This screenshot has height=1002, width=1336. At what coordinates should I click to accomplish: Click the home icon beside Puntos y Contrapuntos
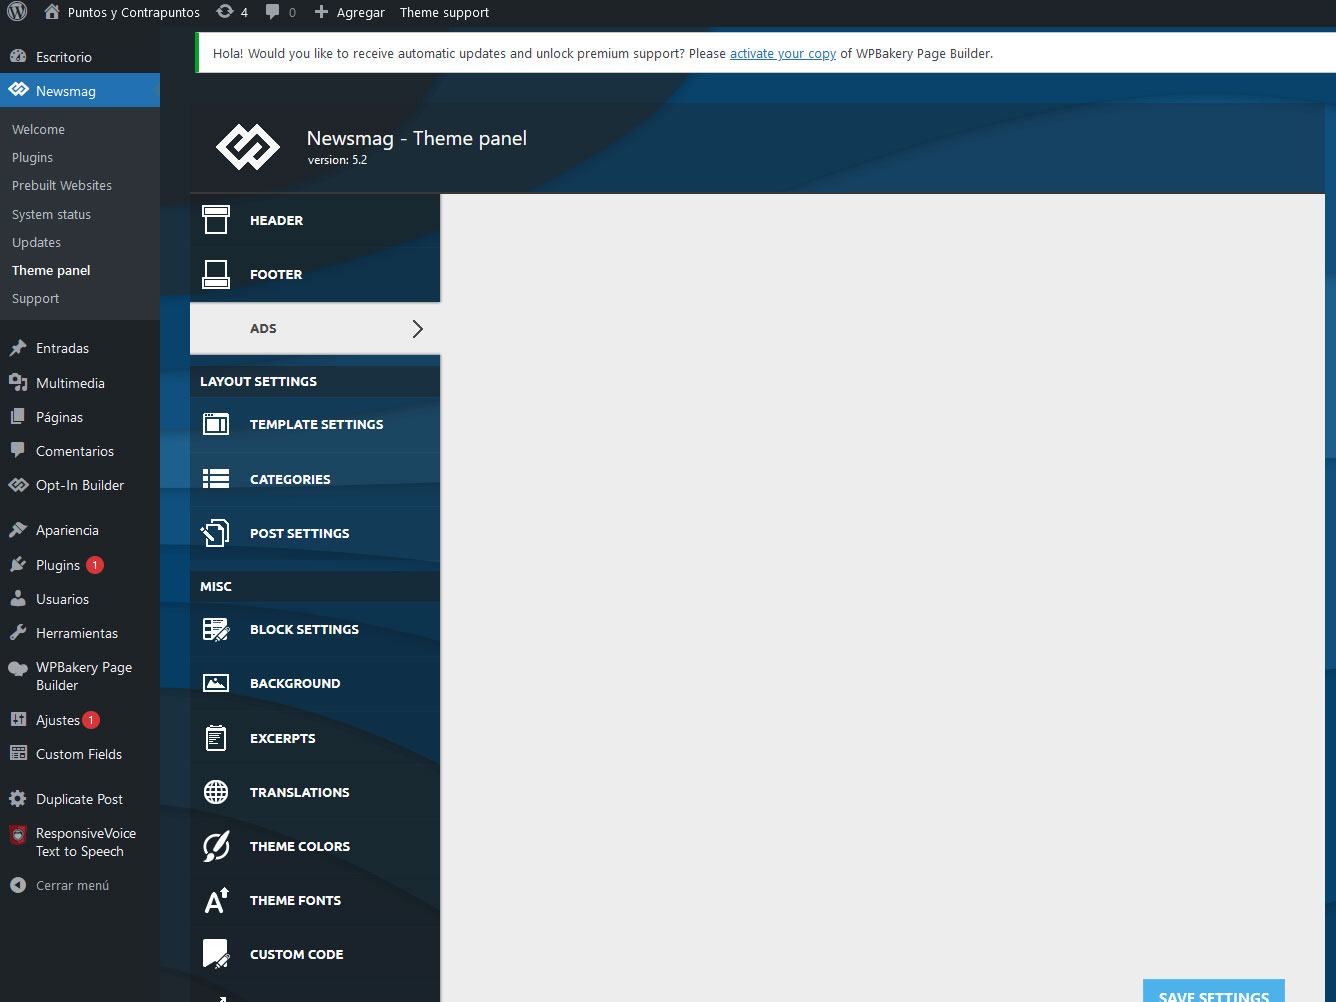[x=52, y=12]
